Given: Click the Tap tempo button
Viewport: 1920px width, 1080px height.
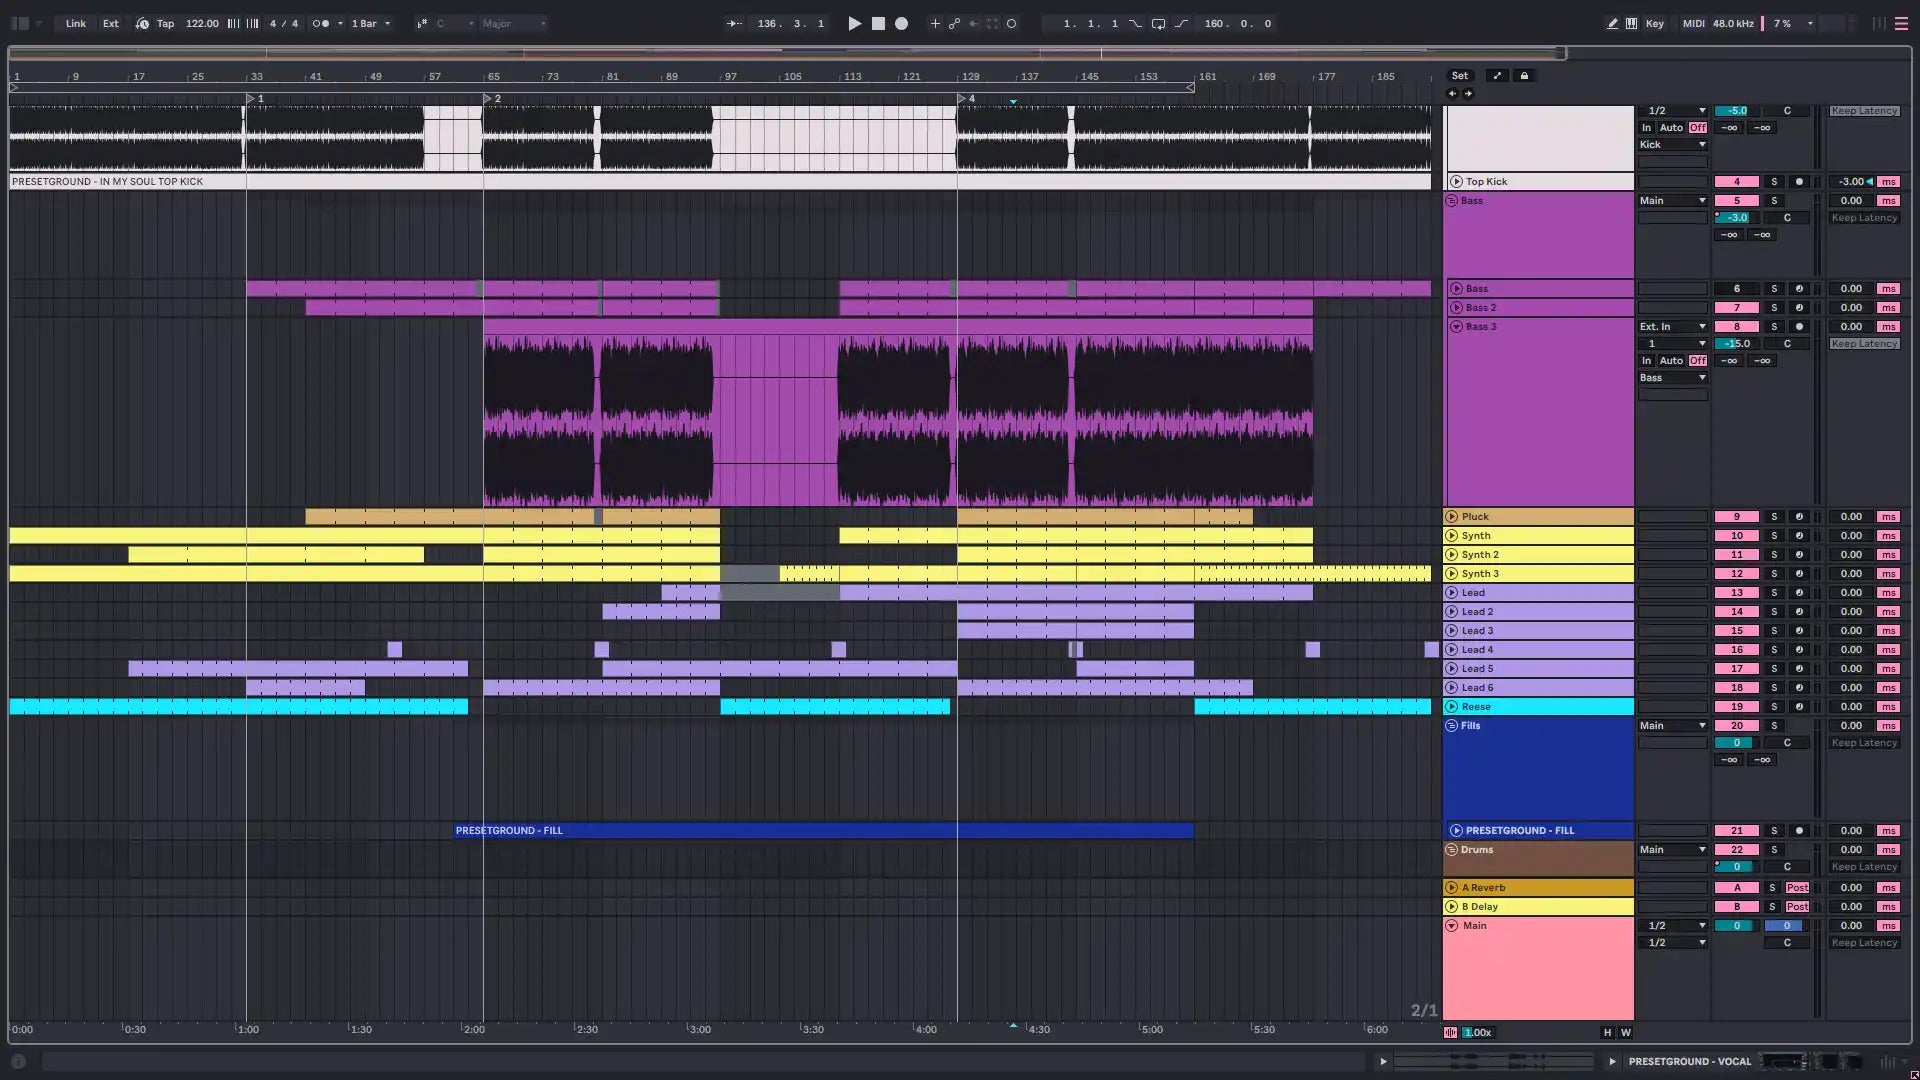Looking at the screenshot, I should (x=165, y=23).
